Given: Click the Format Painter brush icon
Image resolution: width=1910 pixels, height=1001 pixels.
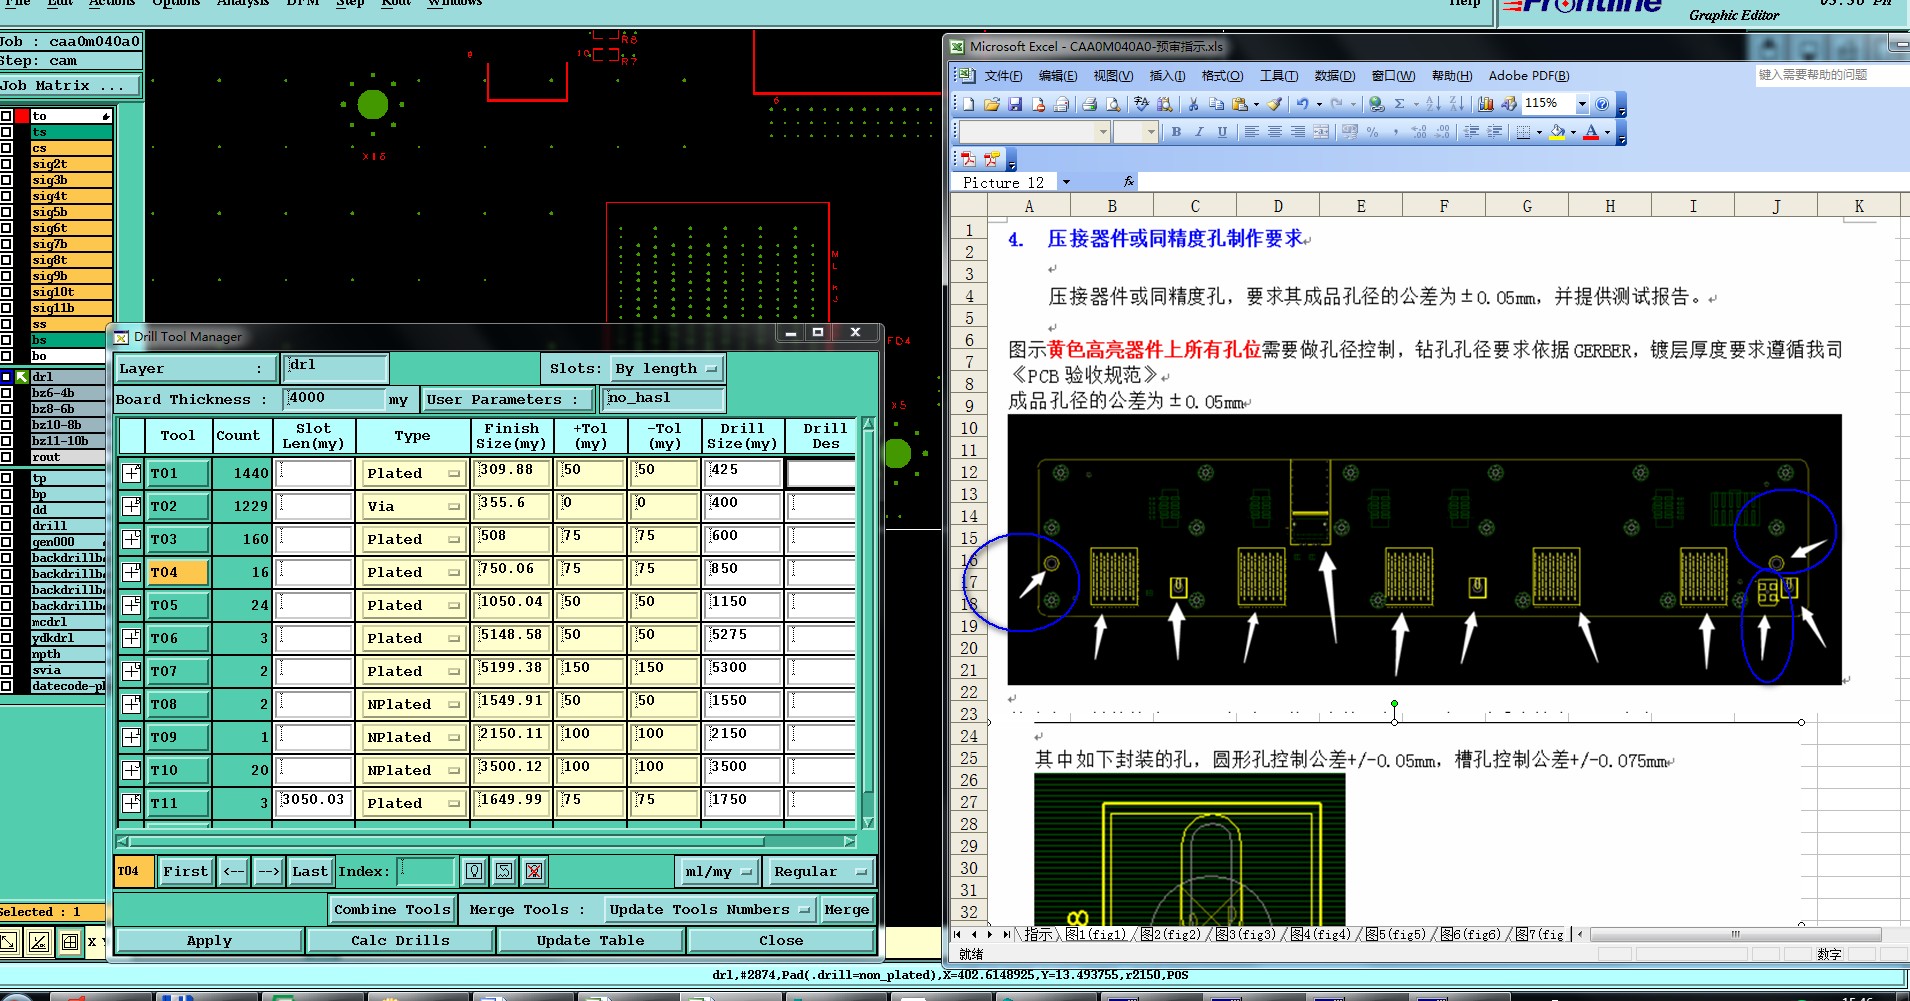Looking at the screenshot, I should [x=1275, y=104].
